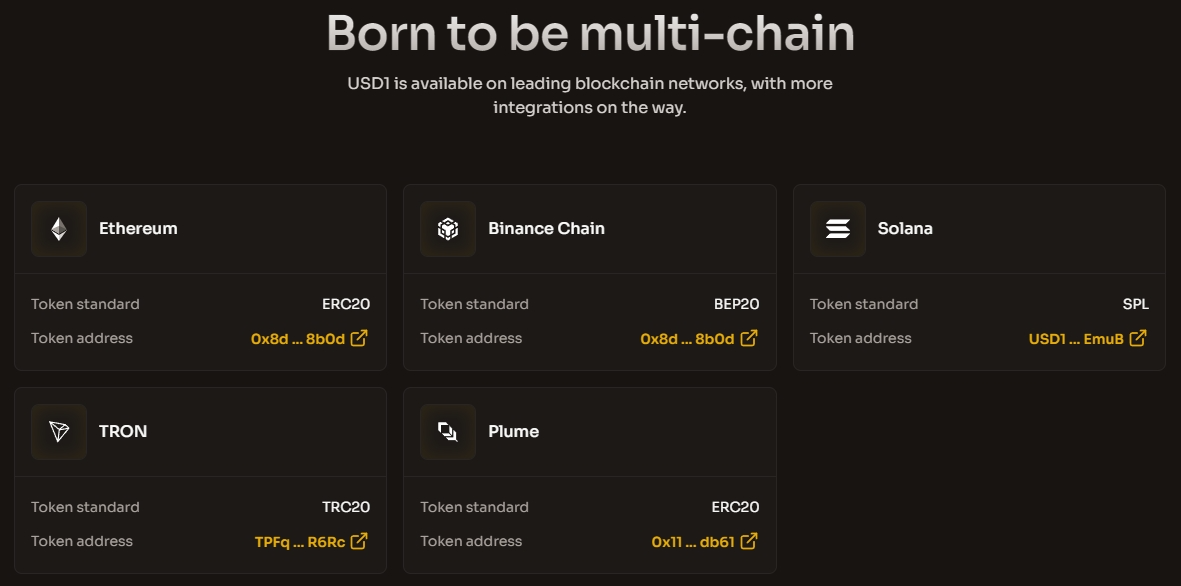
Task: Click the Born to be multi-chain heading
Action: coord(590,32)
